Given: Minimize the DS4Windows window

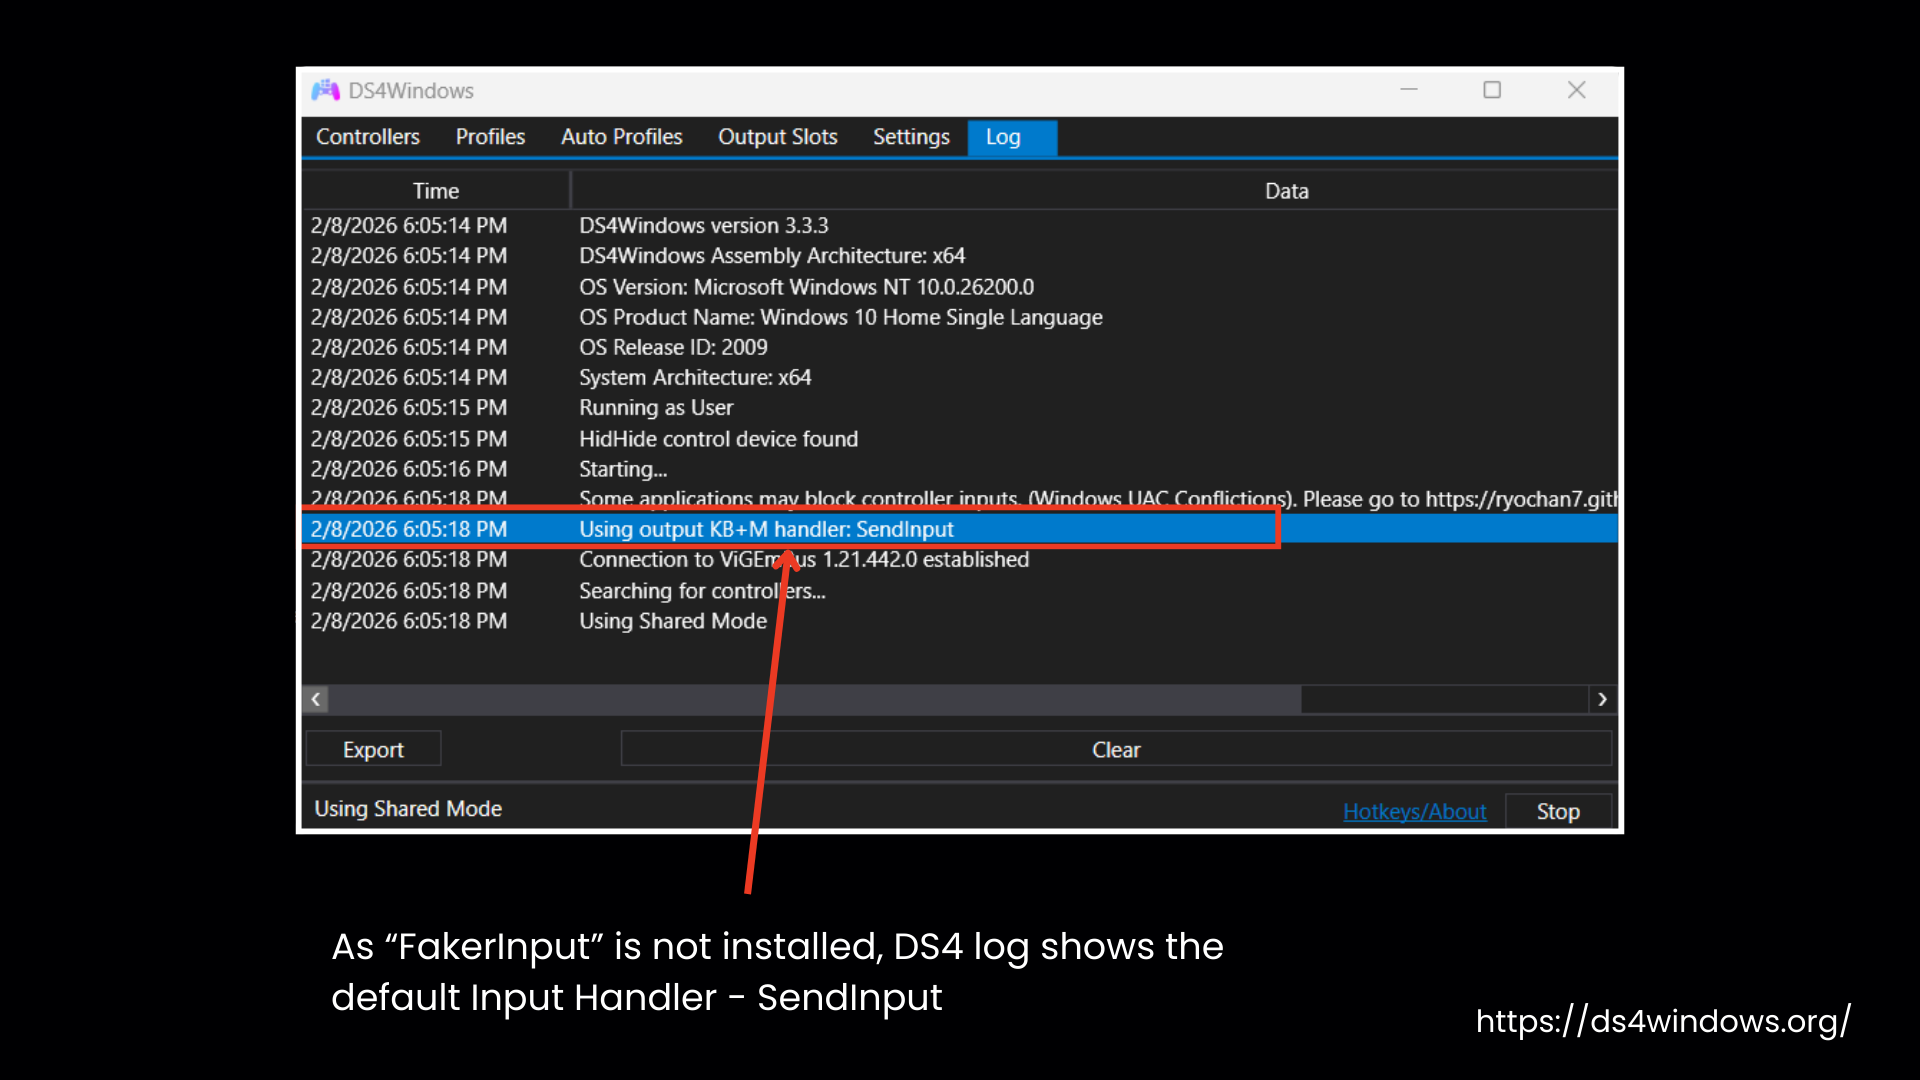Looking at the screenshot, I should (1409, 90).
